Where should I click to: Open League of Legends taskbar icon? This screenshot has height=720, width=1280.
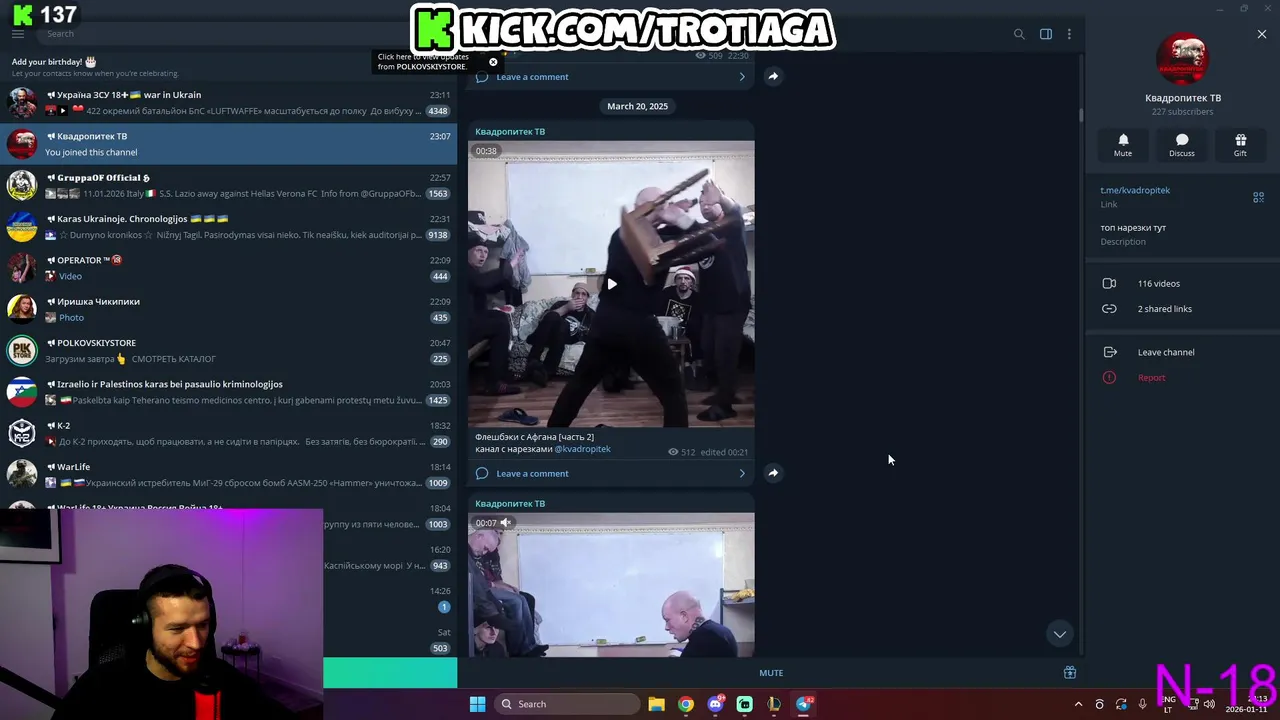(x=774, y=704)
